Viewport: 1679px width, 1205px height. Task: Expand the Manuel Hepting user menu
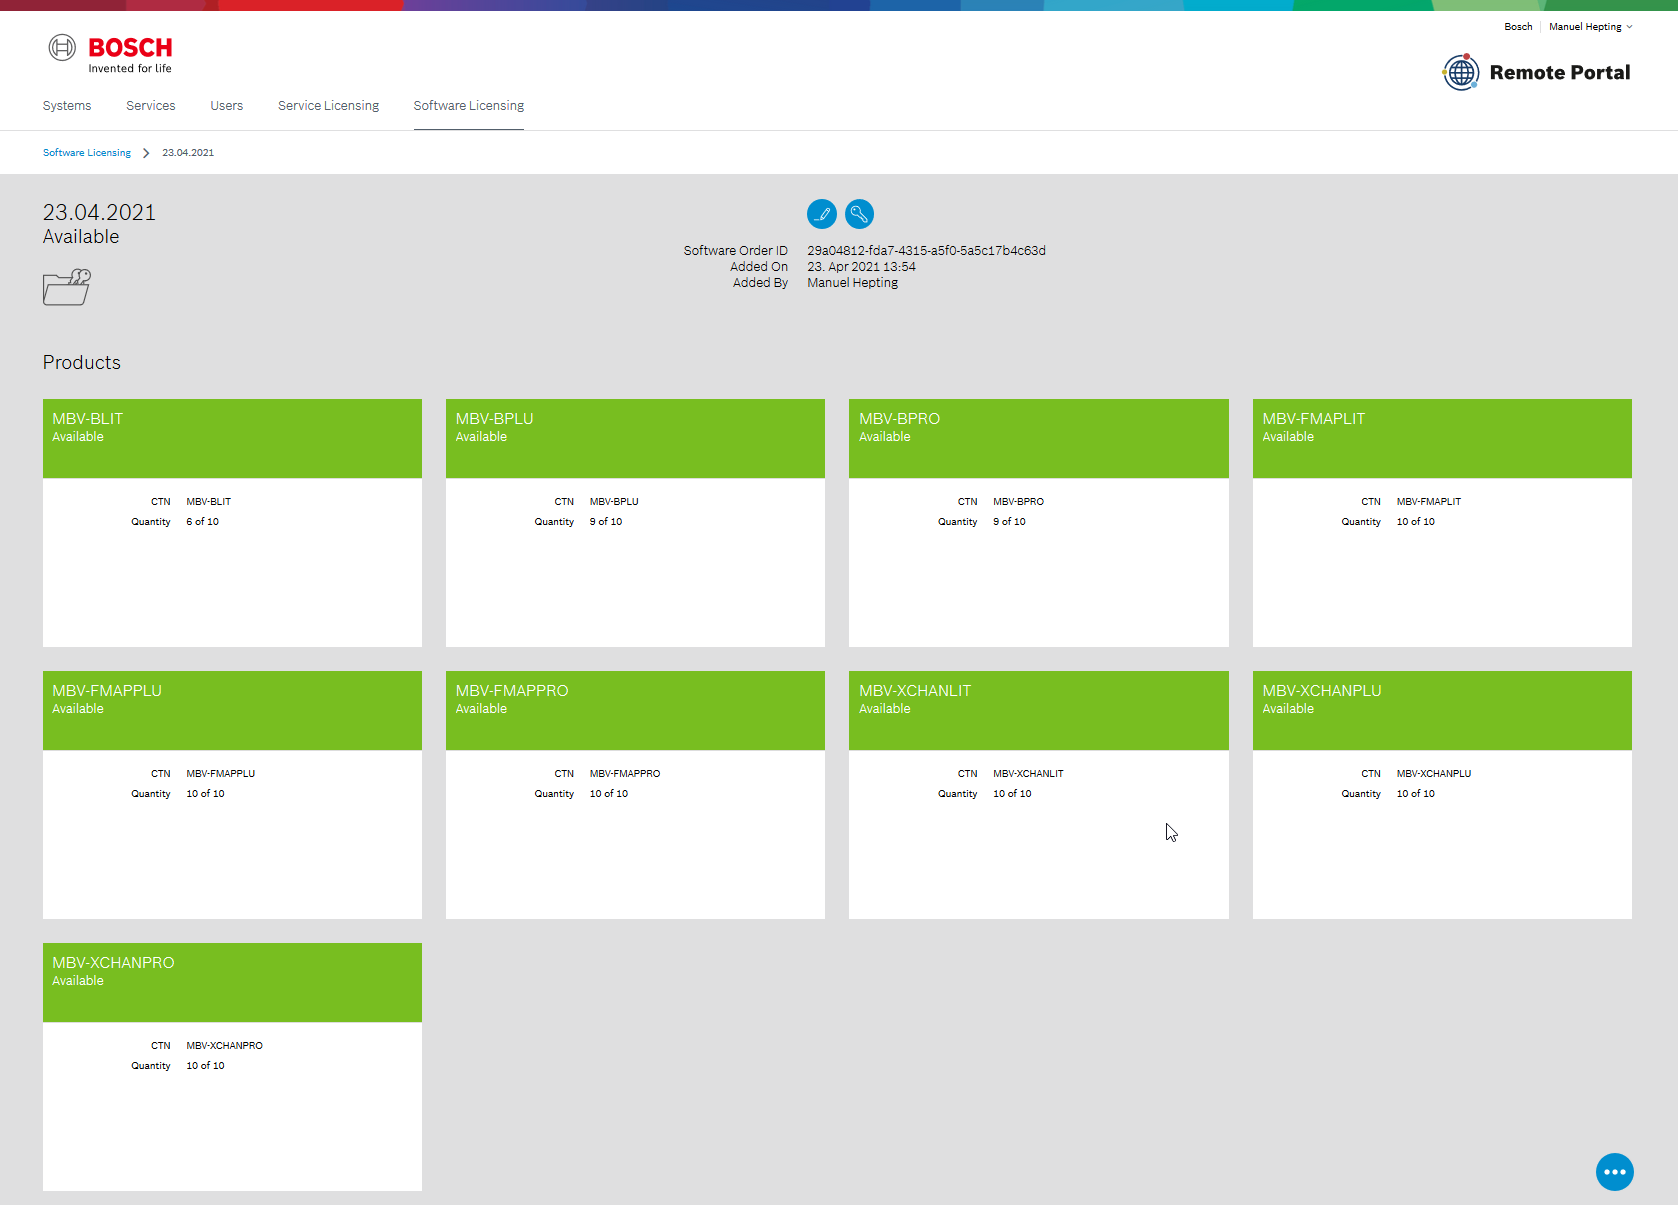[x=1590, y=27]
